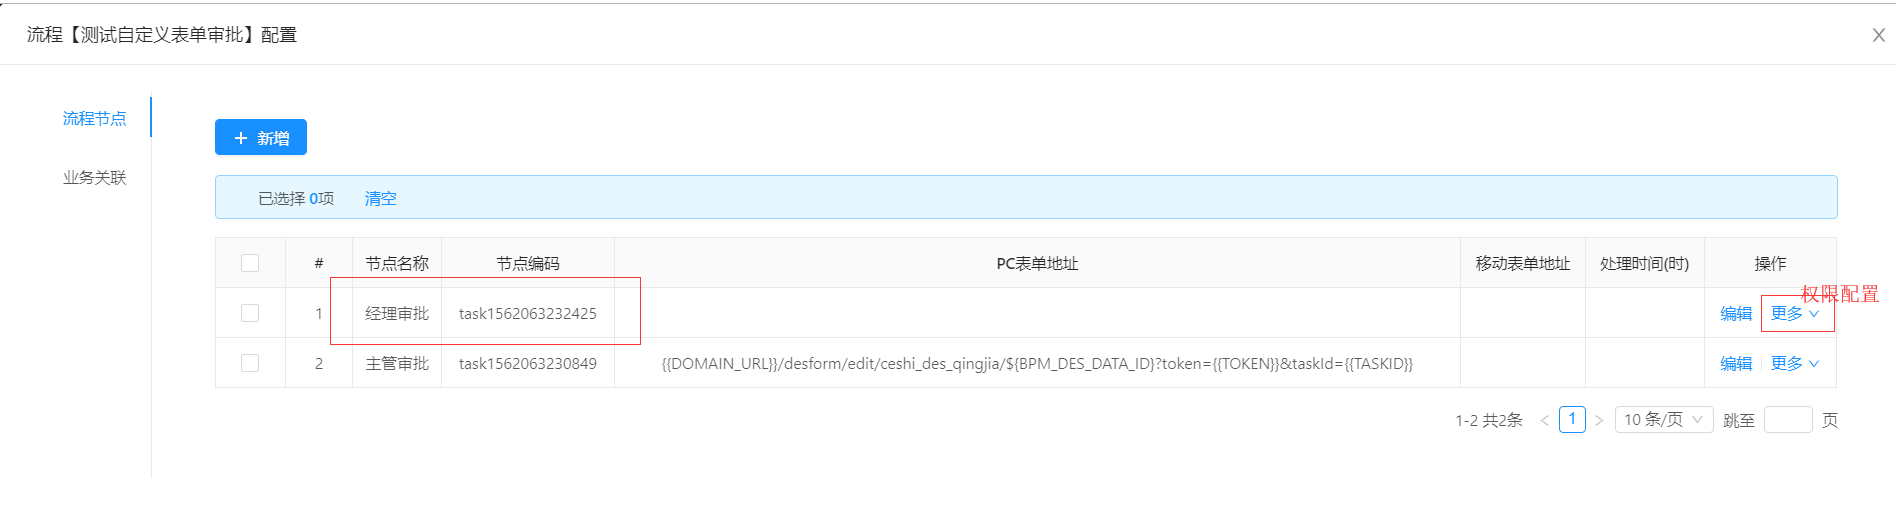Check the row for 主管审批
Viewport: 1896px width, 513px height.
point(250,363)
